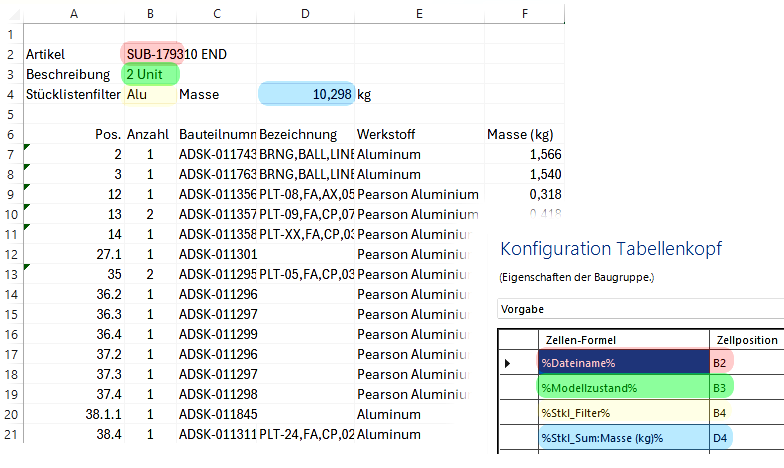Select the cell with part ADSK-011845
This screenshot has width=784, height=468.
217,414
